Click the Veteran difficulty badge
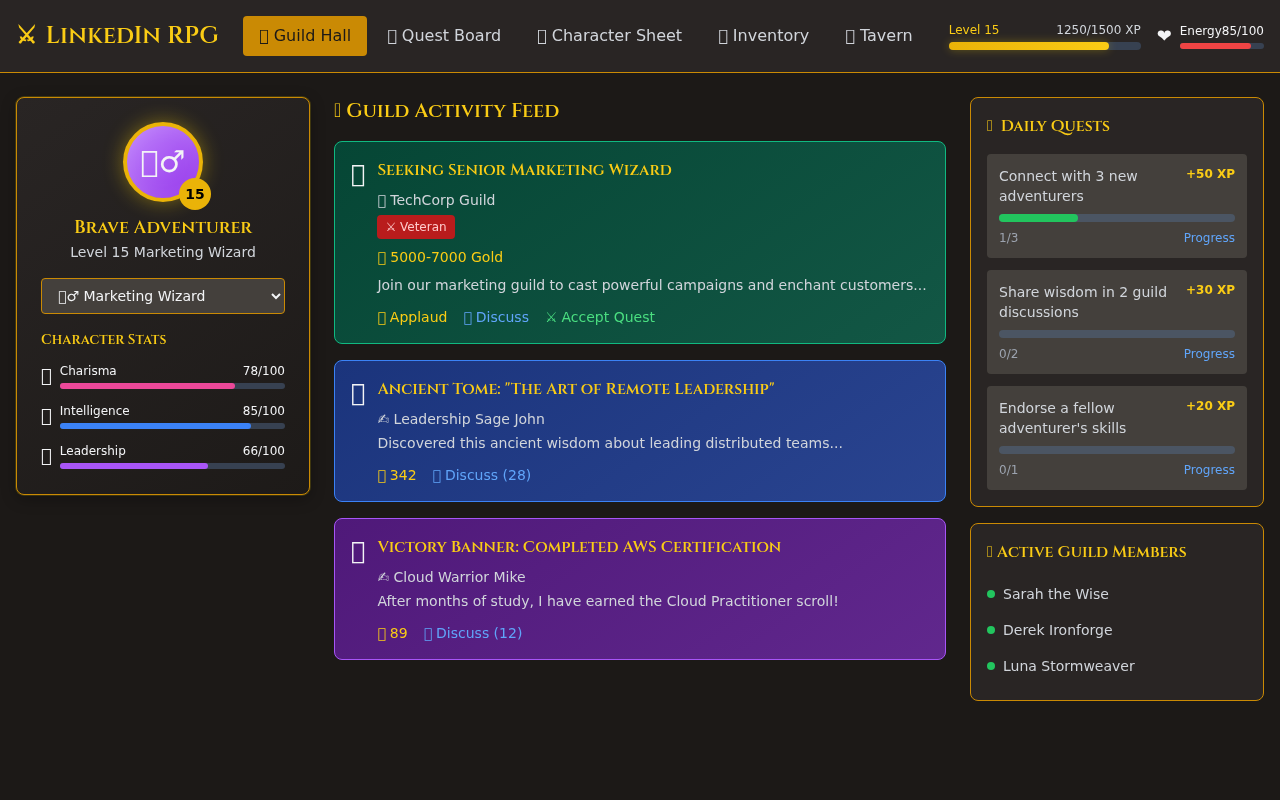The height and width of the screenshot is (800, 1280). [x=416, y=227]
